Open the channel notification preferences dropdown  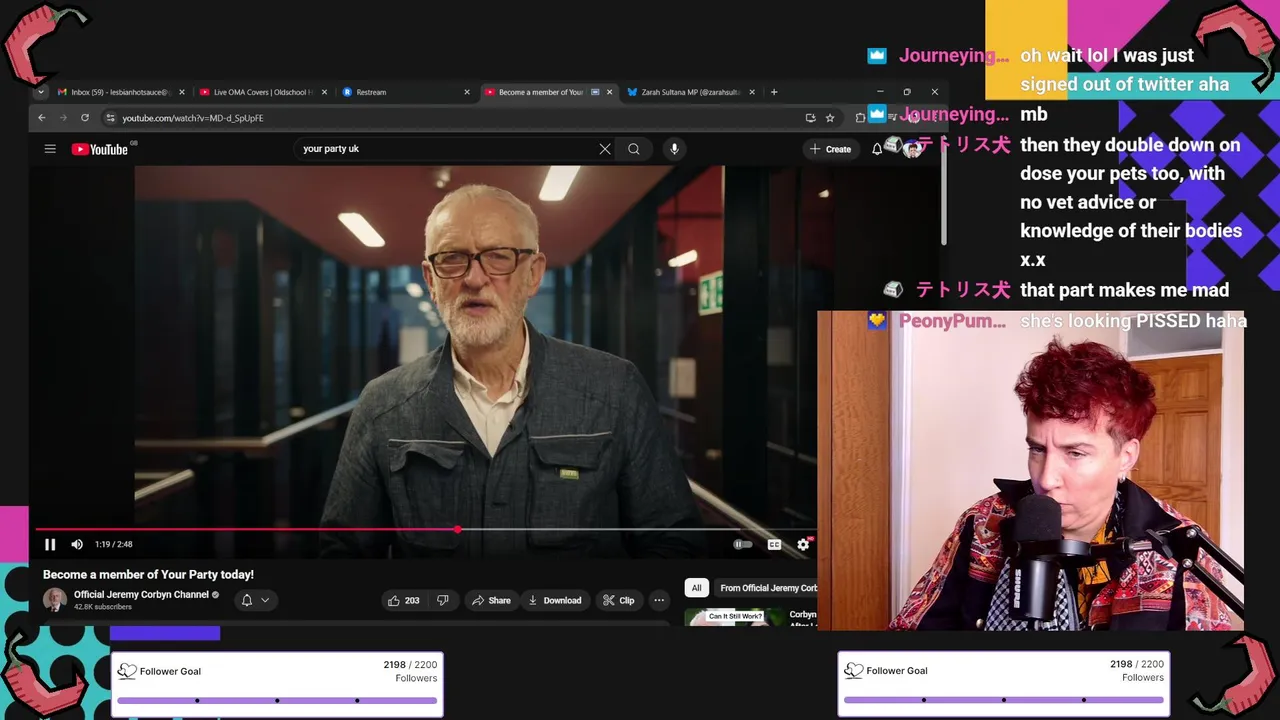pyautogui.click(x=255, y=600)
